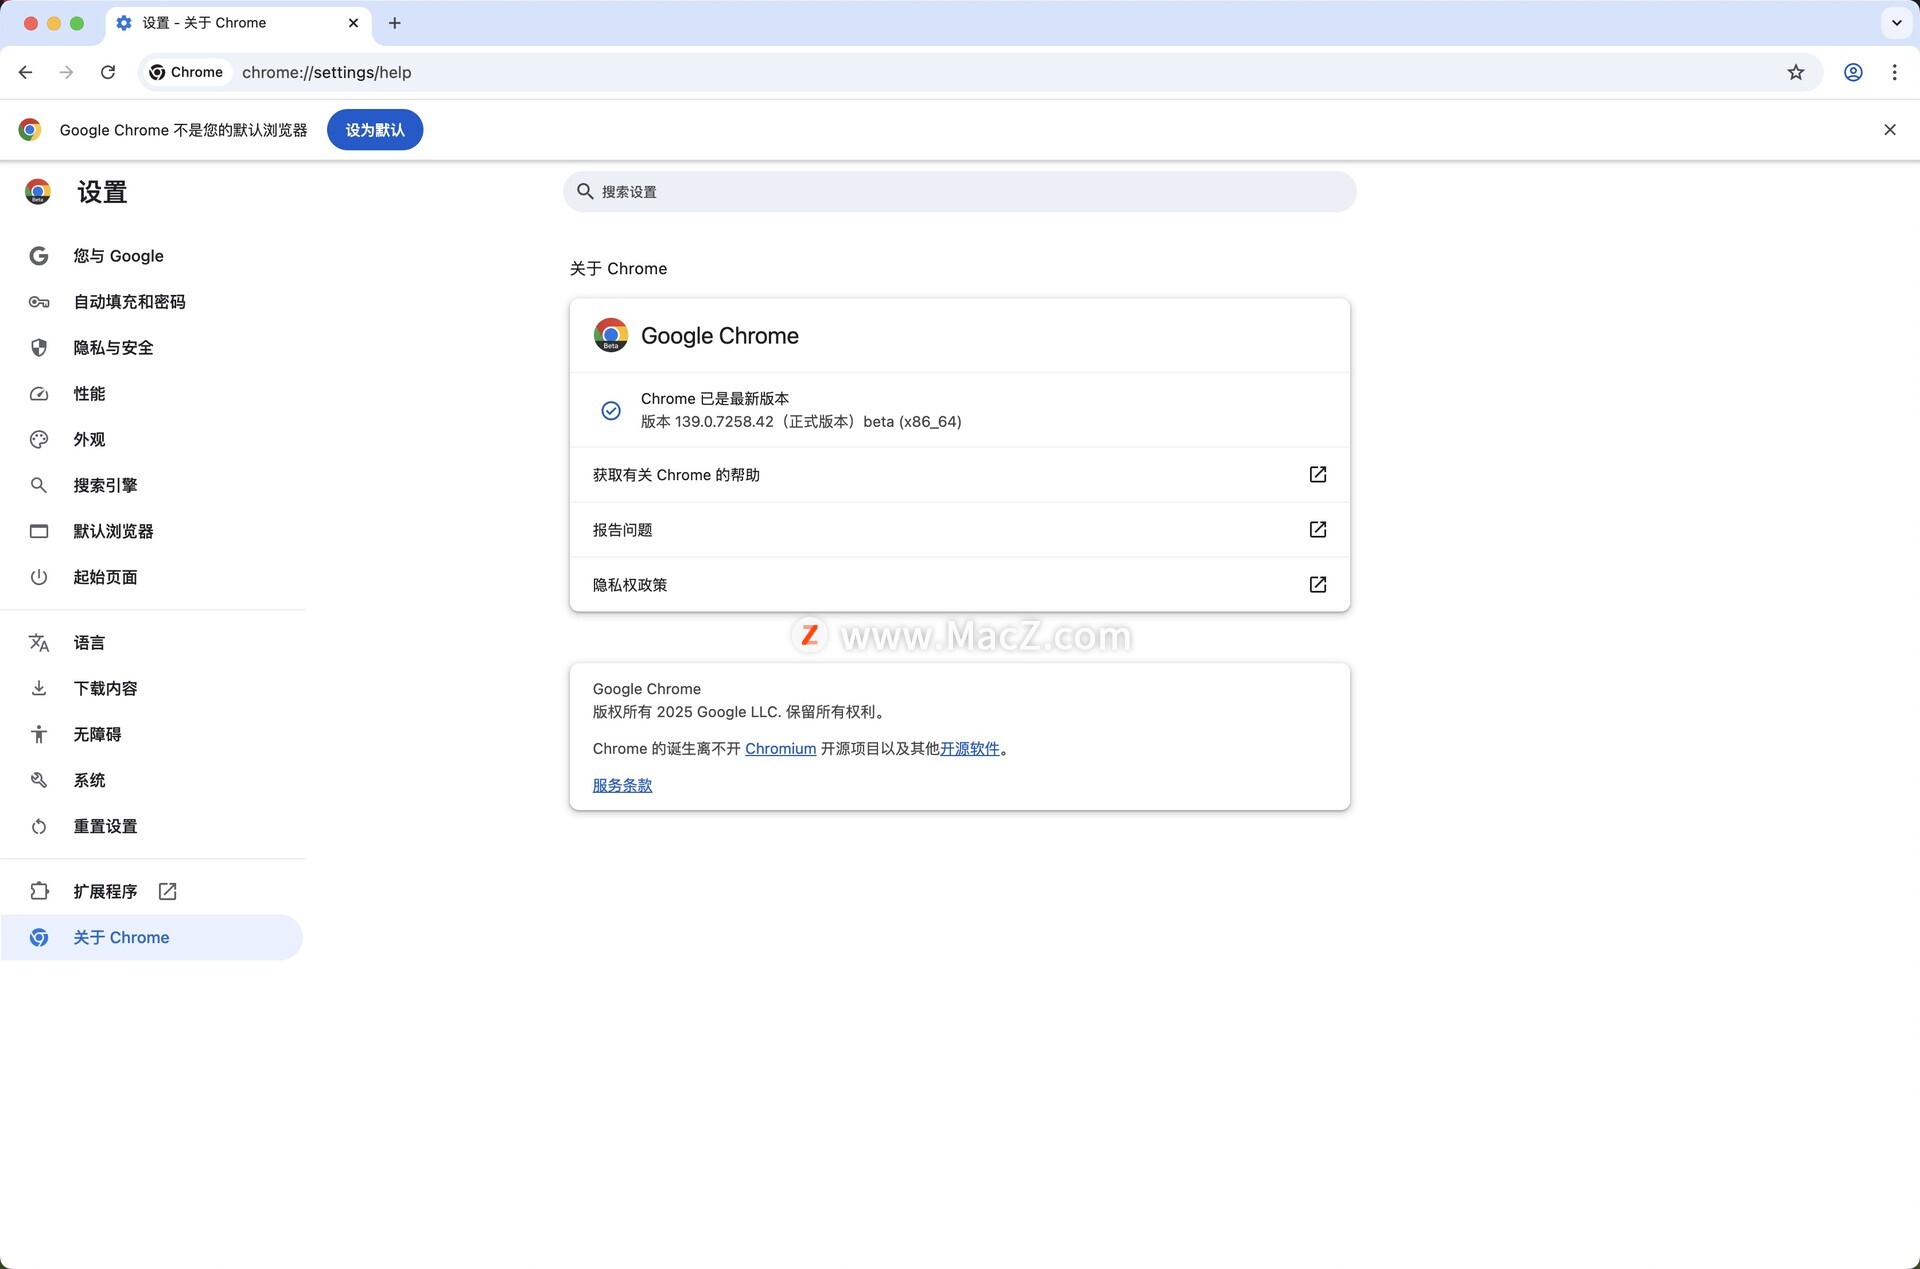The image size is (1920, 1269).
Task: Open a new tab with the plus button
Action: coord(395,23)
